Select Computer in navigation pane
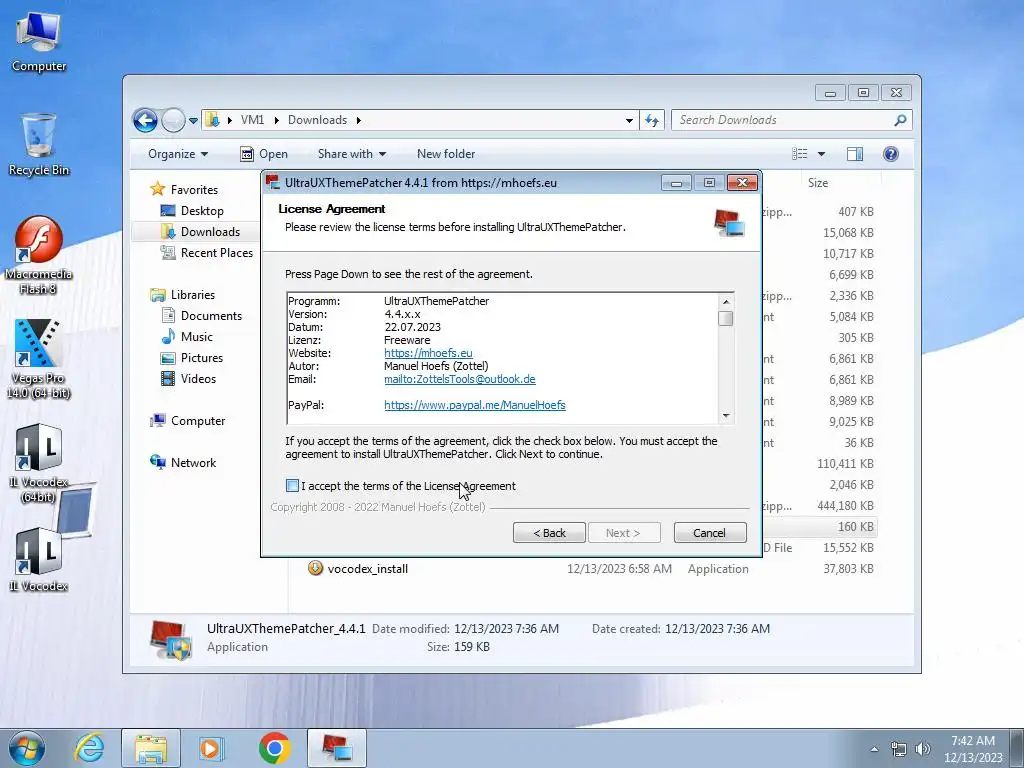The width and height of the screenshot is (1024, 768). (x=198, y=421)
